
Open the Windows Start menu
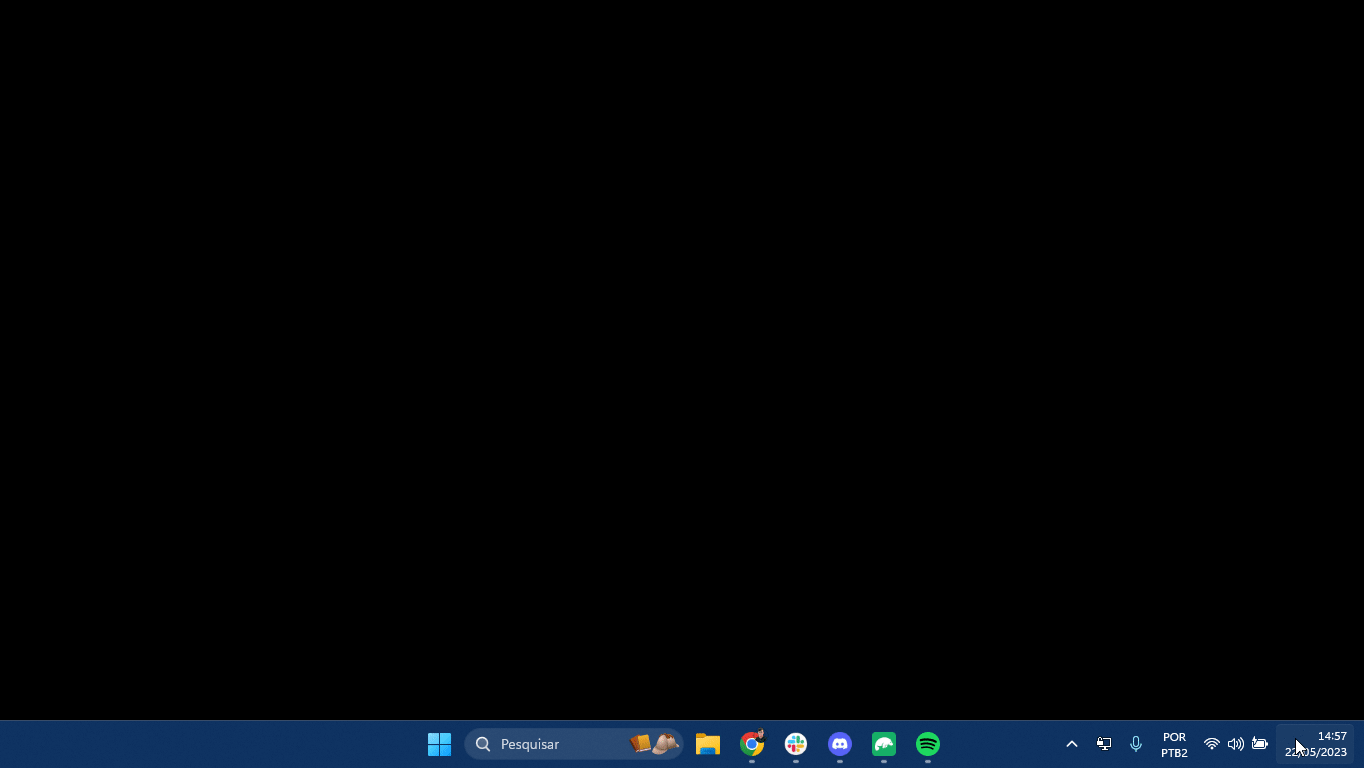pos(439,744)
